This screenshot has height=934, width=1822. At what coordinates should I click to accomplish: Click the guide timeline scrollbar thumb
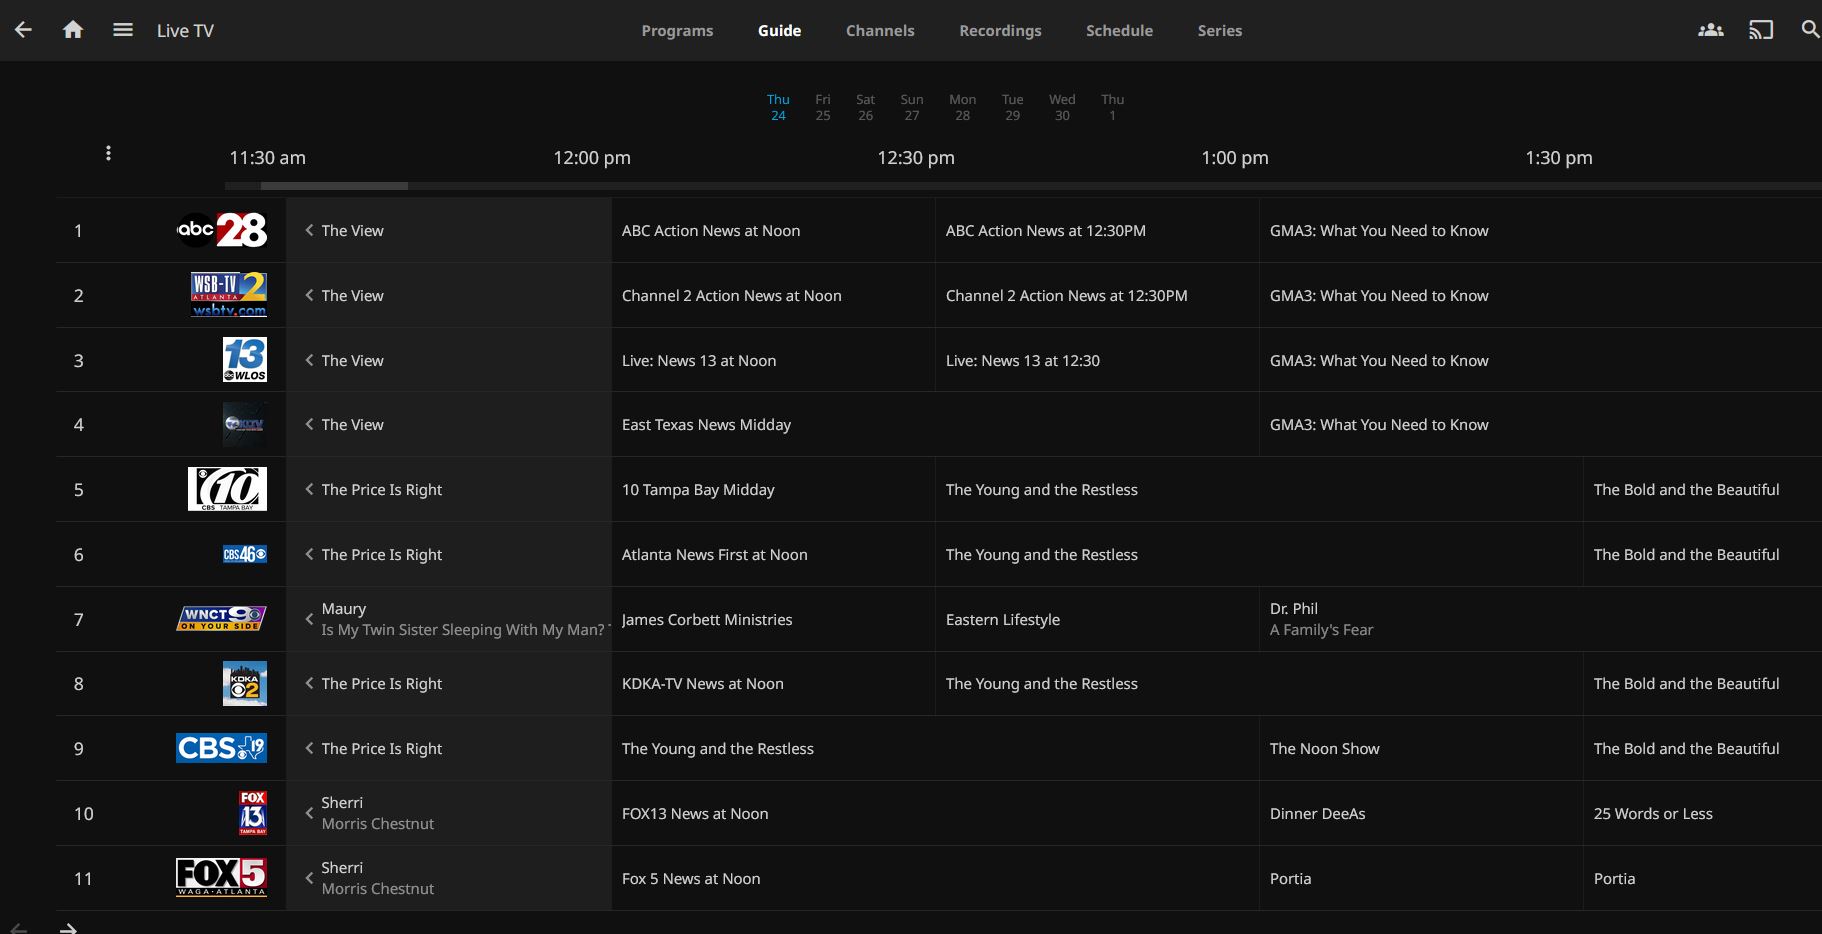[334, 186]
